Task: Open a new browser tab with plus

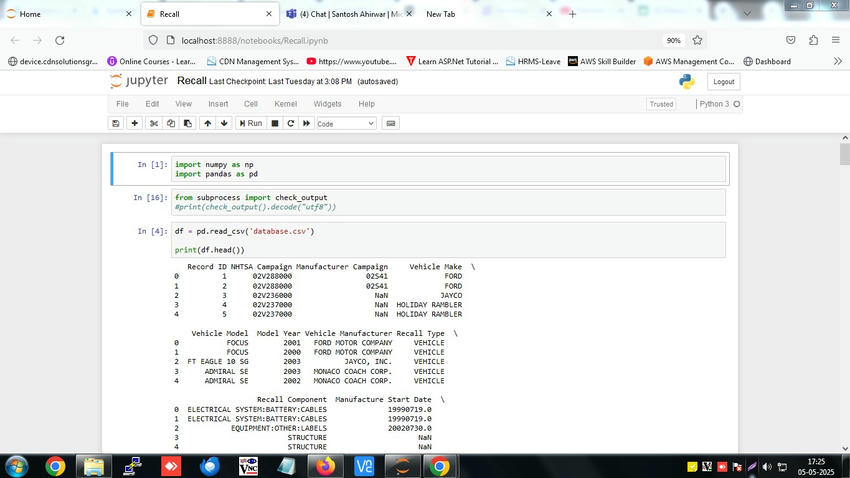Action: 572,14
